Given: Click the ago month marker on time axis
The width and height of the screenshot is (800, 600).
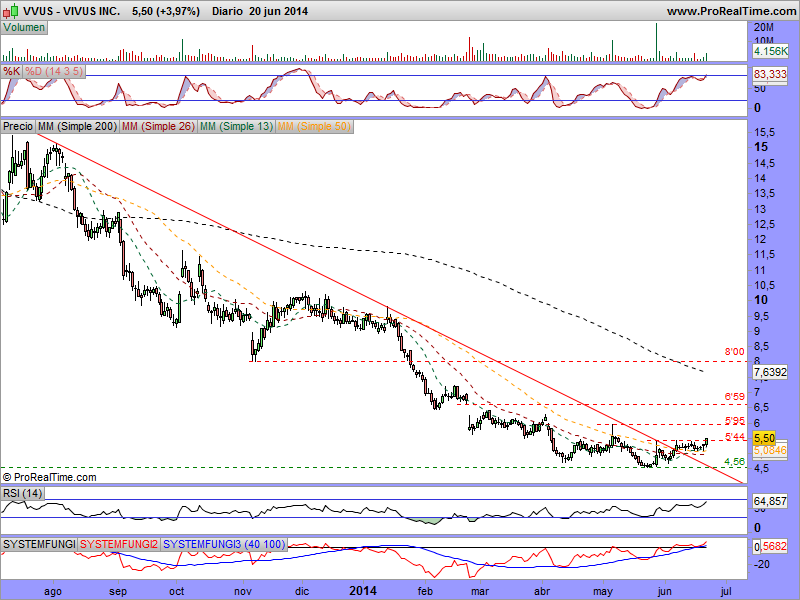Looking at the screenshot, I should pyautogui.click(x=53, y=592).
